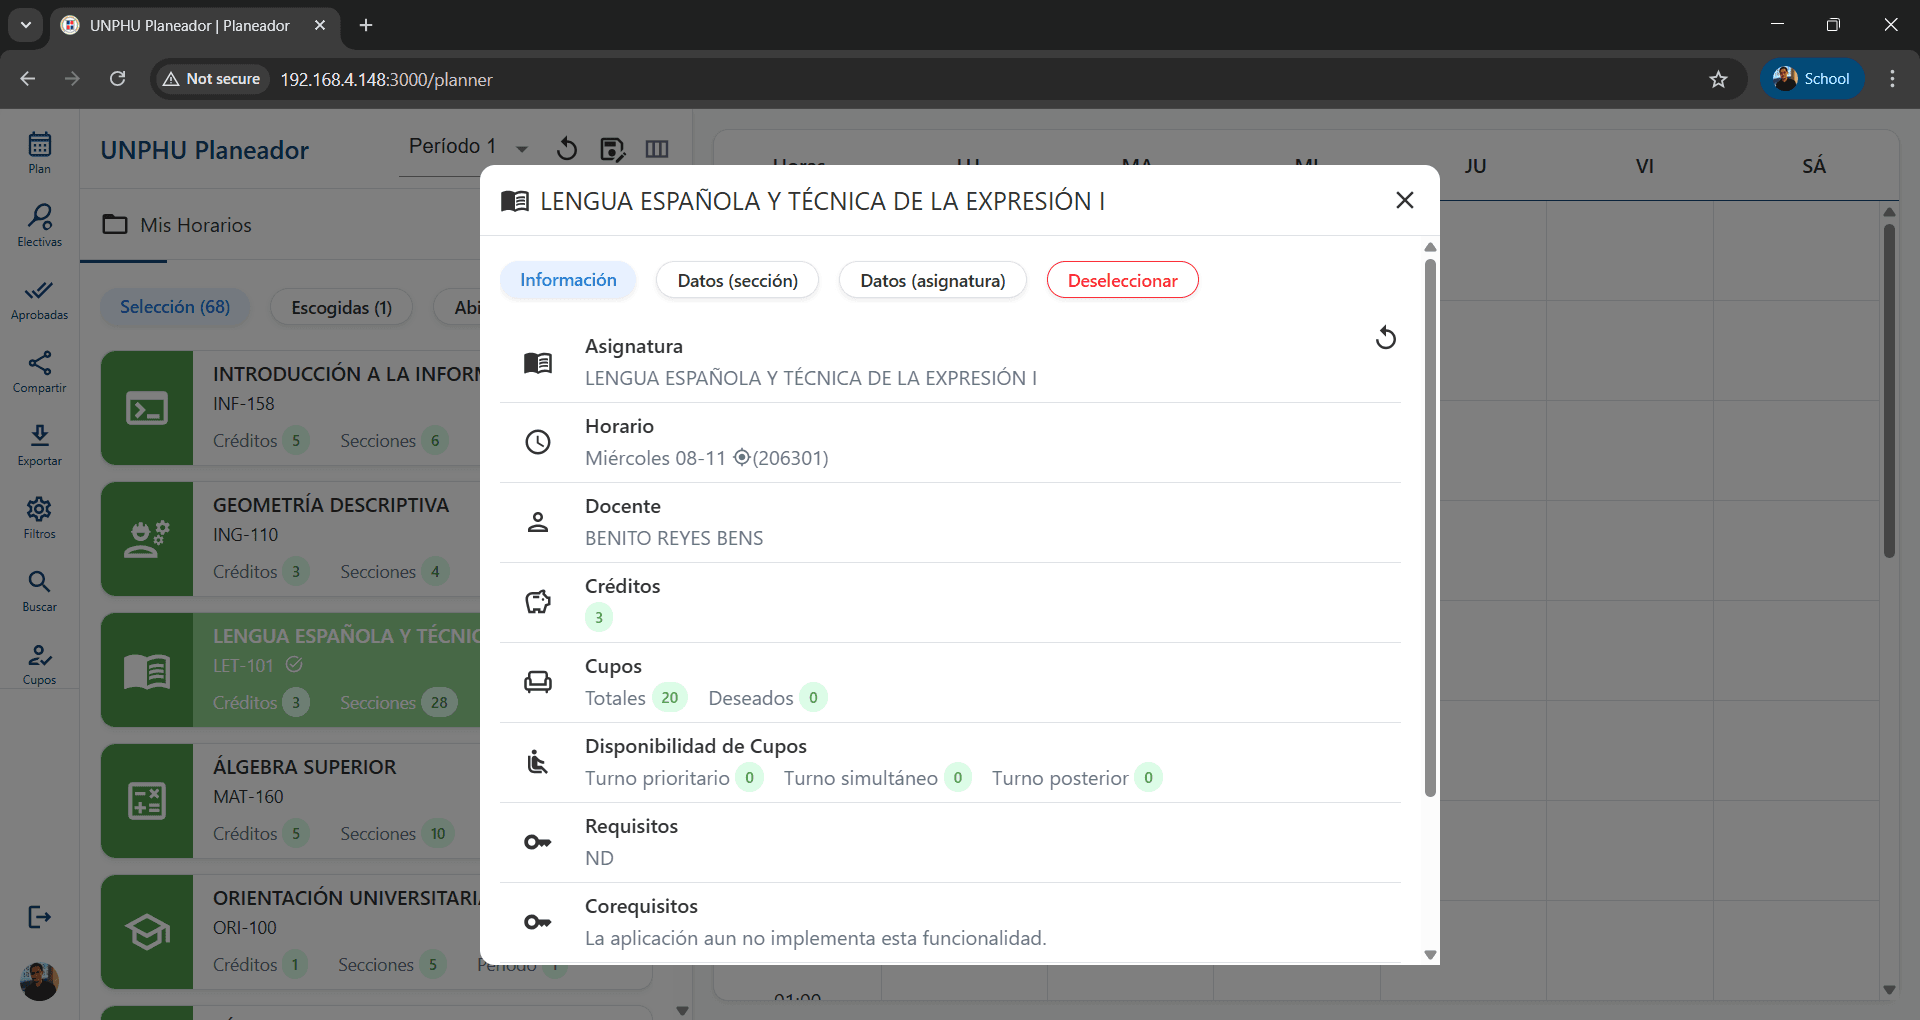Image resolution: width=1920 pixels, height=1020 pixels.
Task: Click the save schedule icon in header
Action: pyautogui.click(x=612, y=149)
